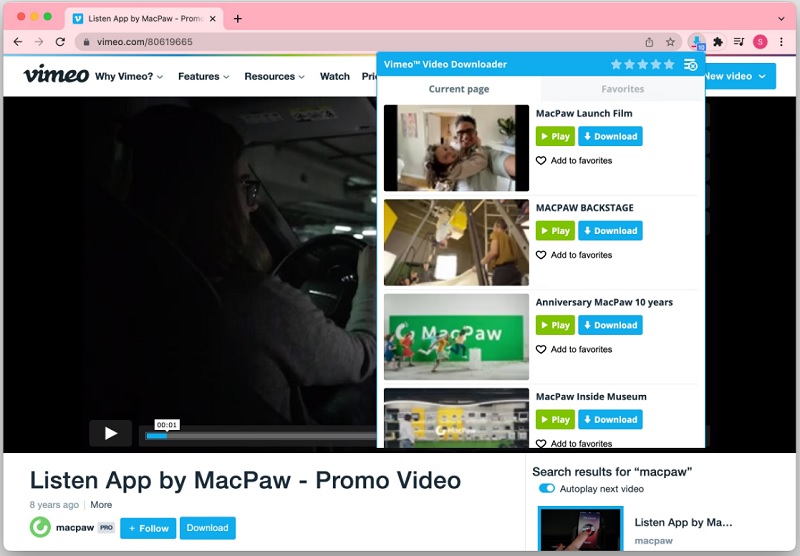
Task: Download Anniversary MacPaw 10 years
Action: pos(610,325)
